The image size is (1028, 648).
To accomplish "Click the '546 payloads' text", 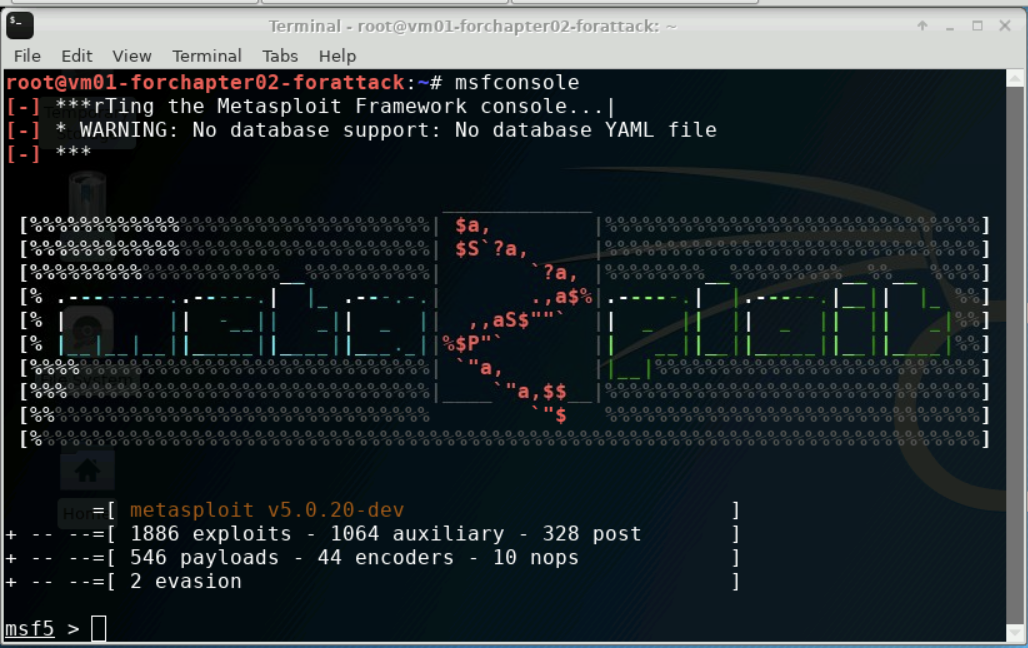I will [204, 557].
